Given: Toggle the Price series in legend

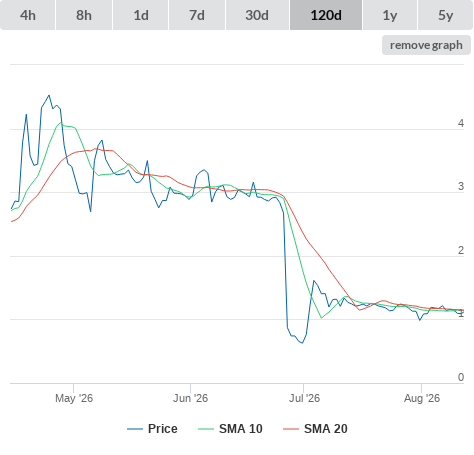Looking at the screenshot, I should (x=162, y=429).
